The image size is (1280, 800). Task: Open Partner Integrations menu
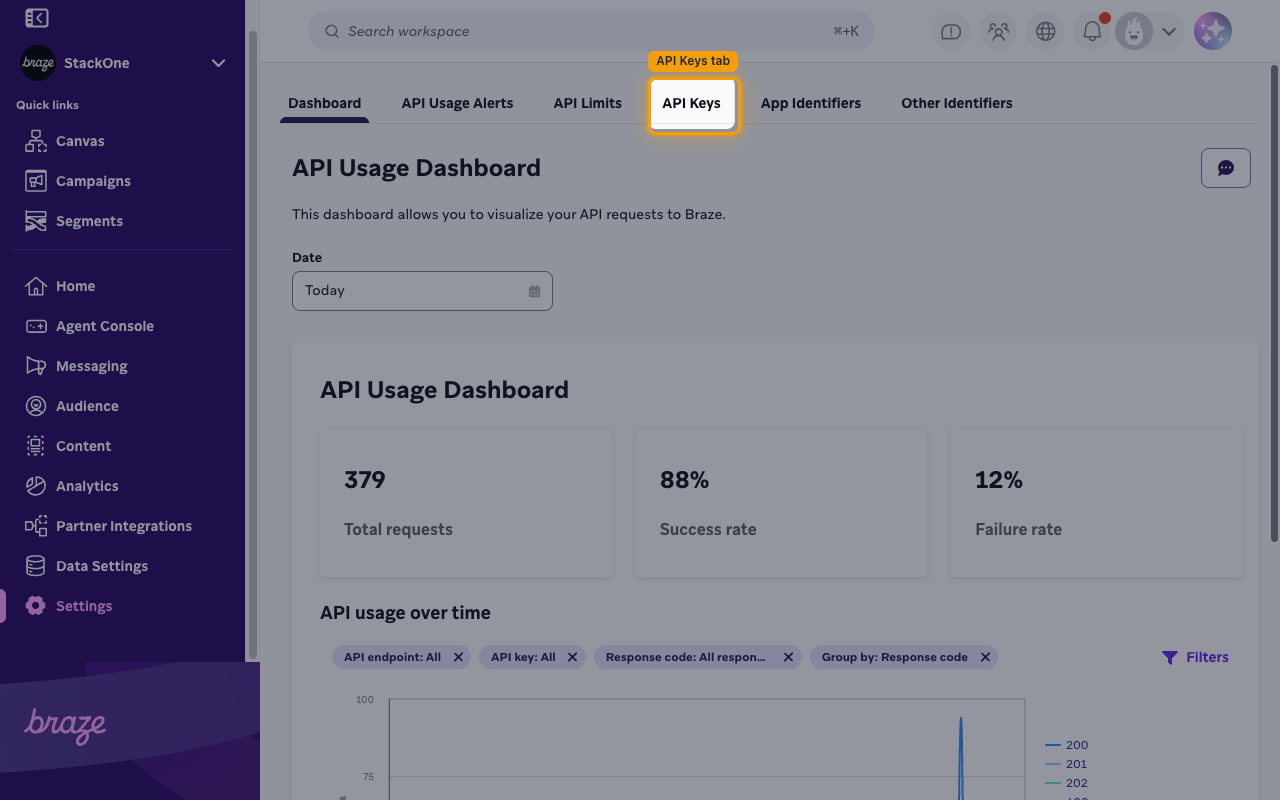pos(123,526)
